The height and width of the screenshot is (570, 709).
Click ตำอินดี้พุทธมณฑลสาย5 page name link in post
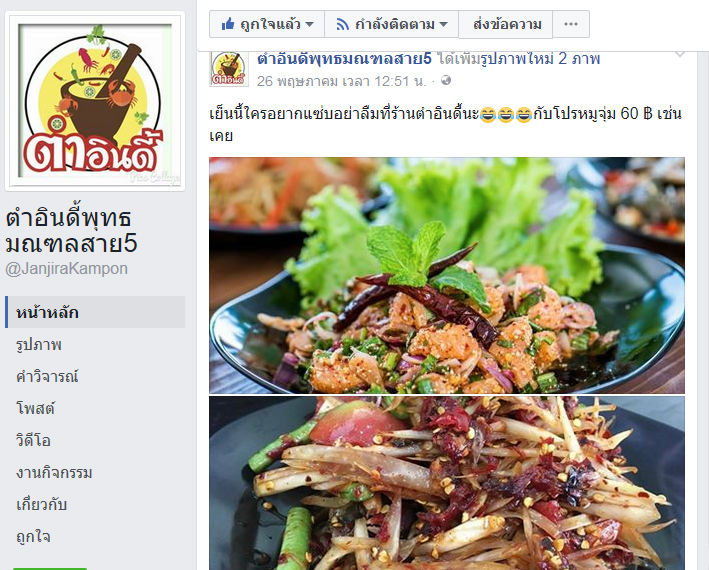344,59
